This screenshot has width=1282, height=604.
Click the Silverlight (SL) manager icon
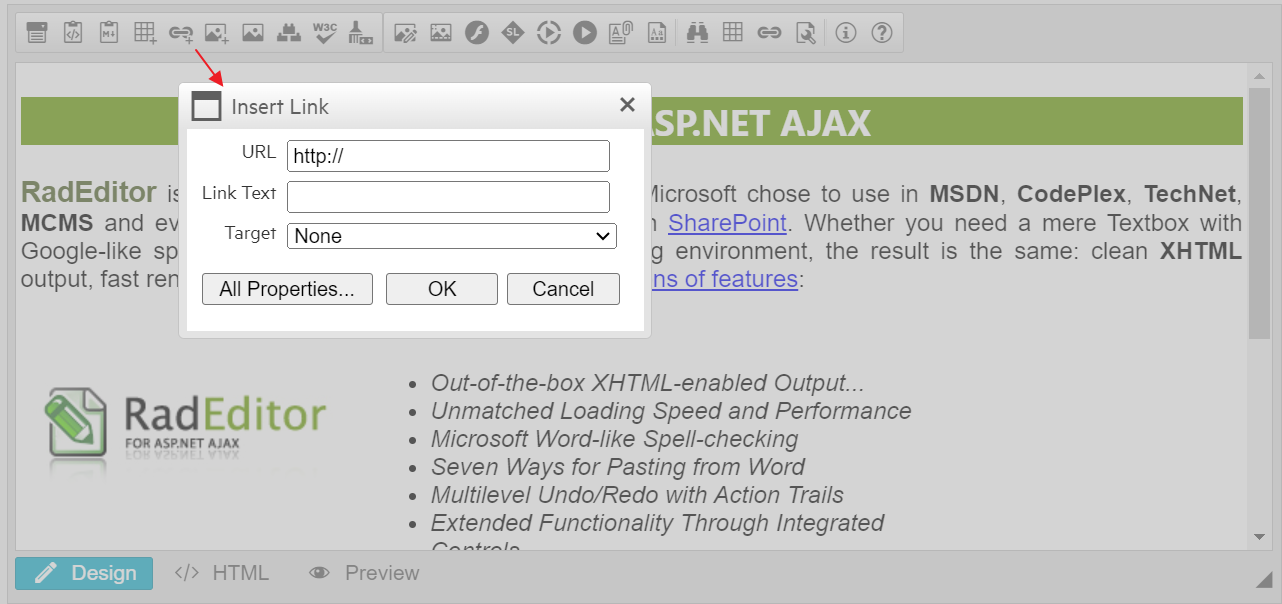pyautogui.click(x=513, y=33)
